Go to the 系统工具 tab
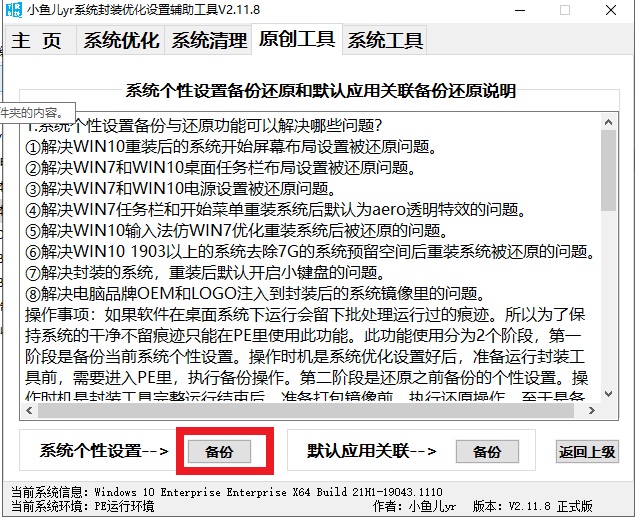 tap(385, 41)
